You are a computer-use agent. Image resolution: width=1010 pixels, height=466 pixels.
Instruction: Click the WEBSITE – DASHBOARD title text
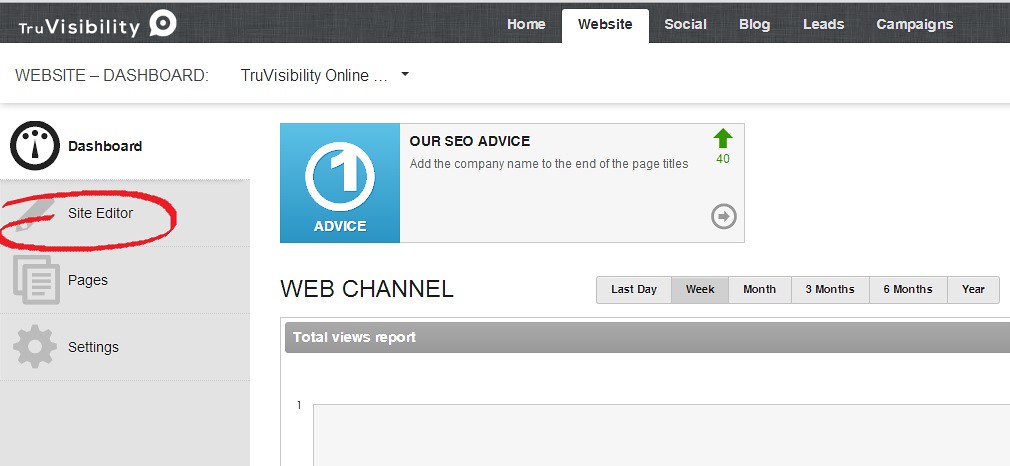coord(112,75)
